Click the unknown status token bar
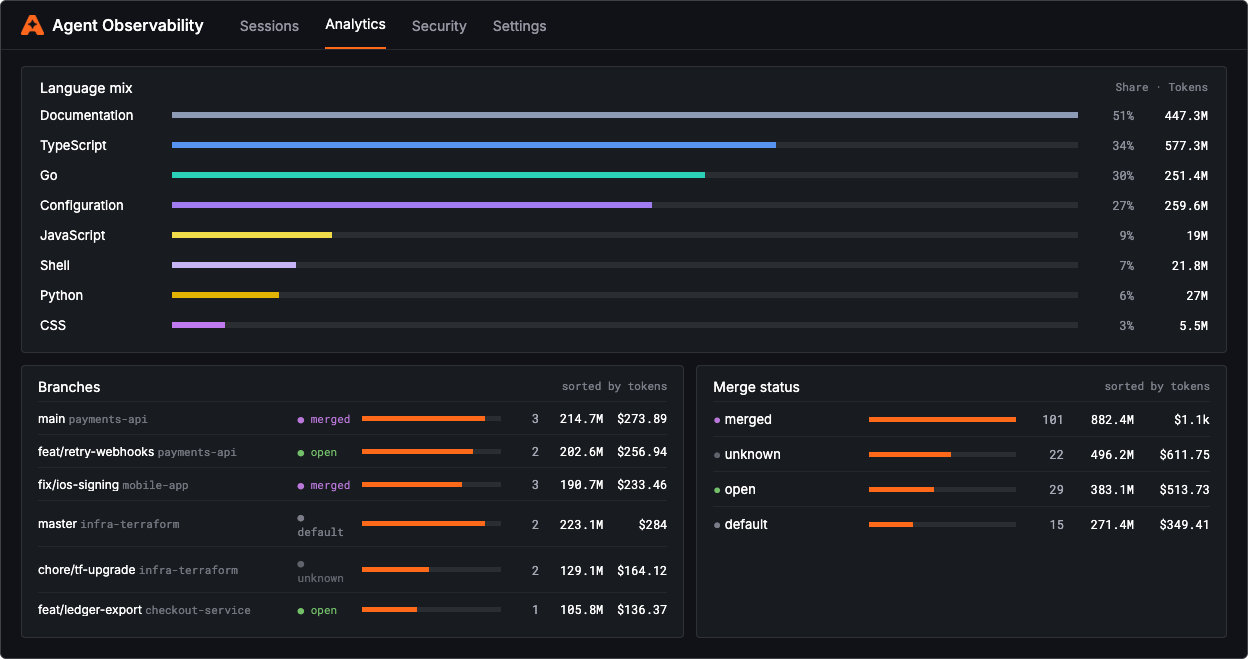 click(942, 455)
